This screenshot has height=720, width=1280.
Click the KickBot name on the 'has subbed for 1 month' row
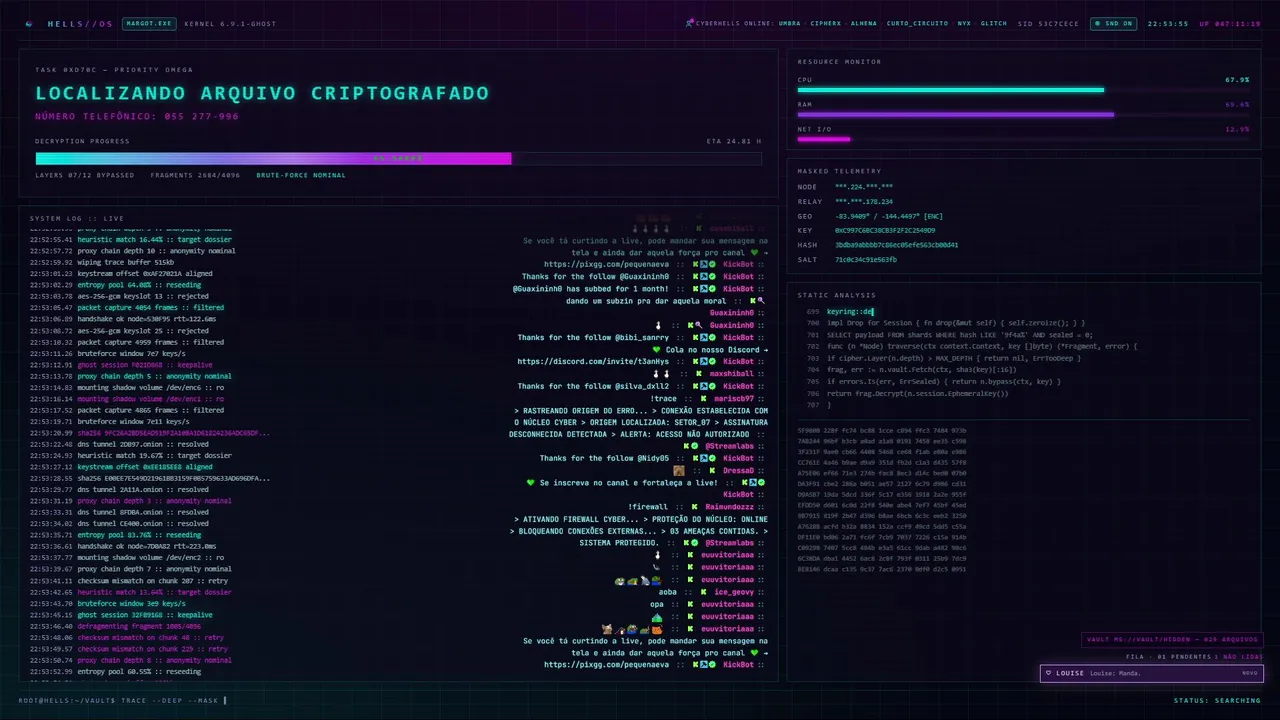click(738, 289)
